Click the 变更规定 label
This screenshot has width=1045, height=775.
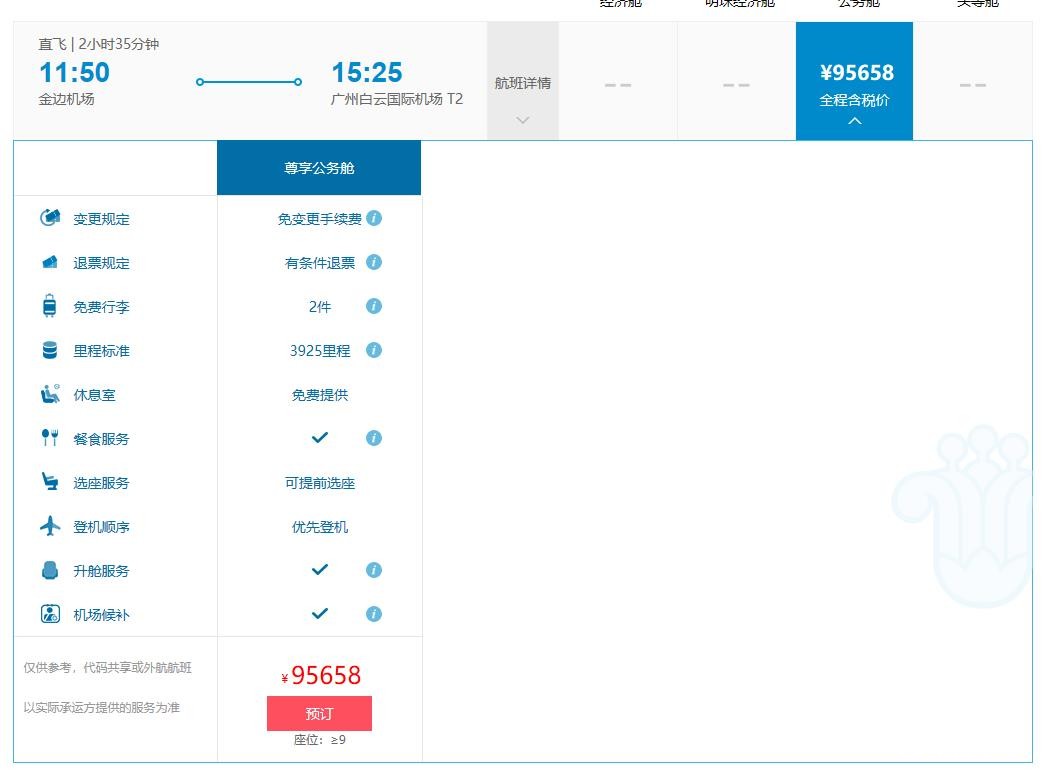pos(101,219)
